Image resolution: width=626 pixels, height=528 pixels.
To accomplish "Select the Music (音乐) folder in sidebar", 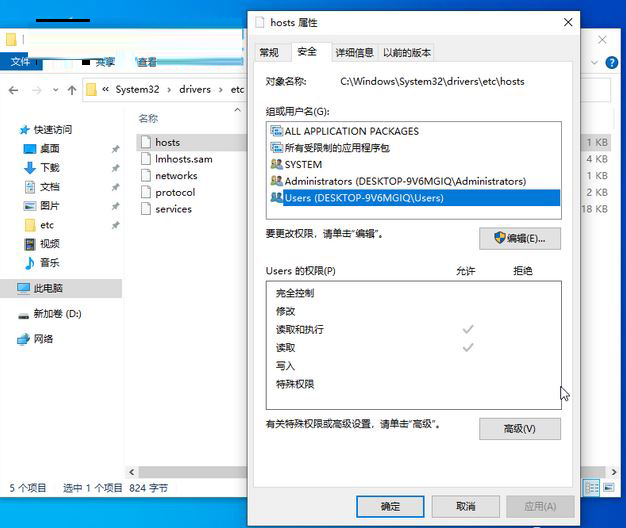I will pos(49,262).
